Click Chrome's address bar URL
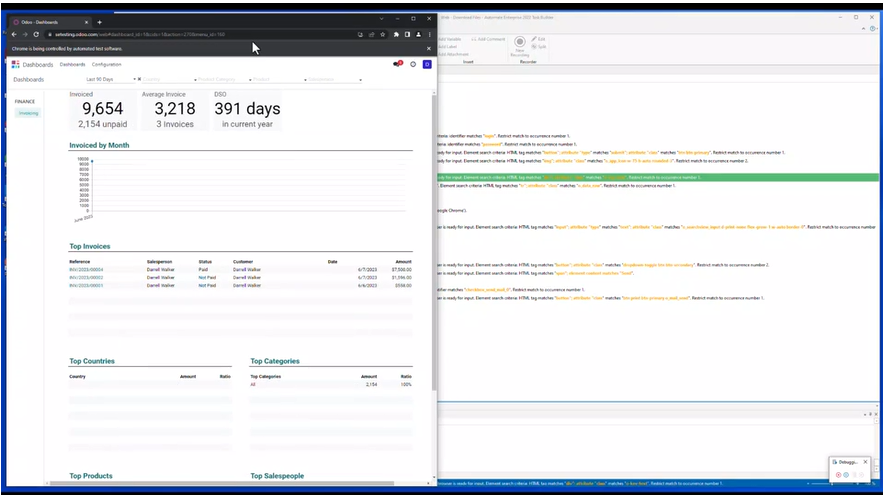 140,34
